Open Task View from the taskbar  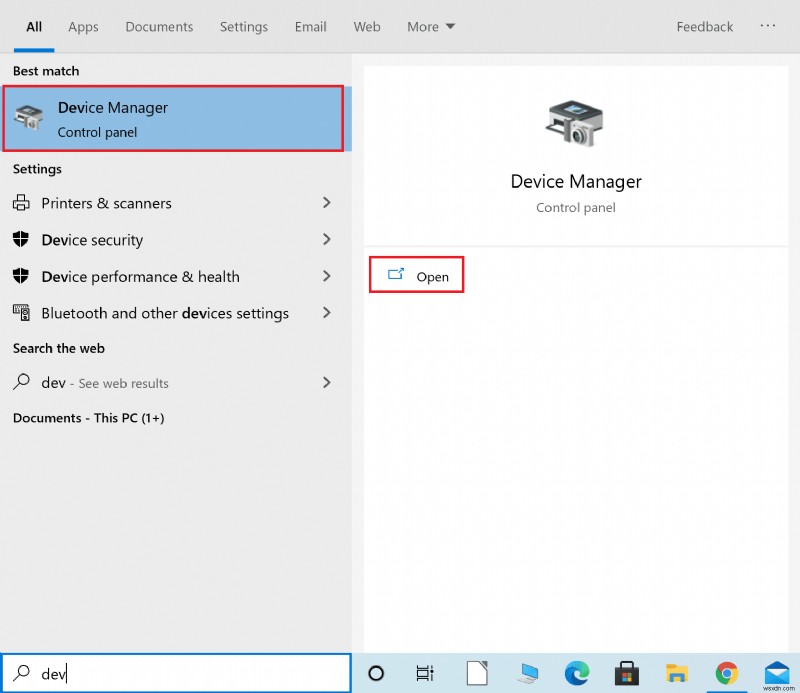point(425,673)
